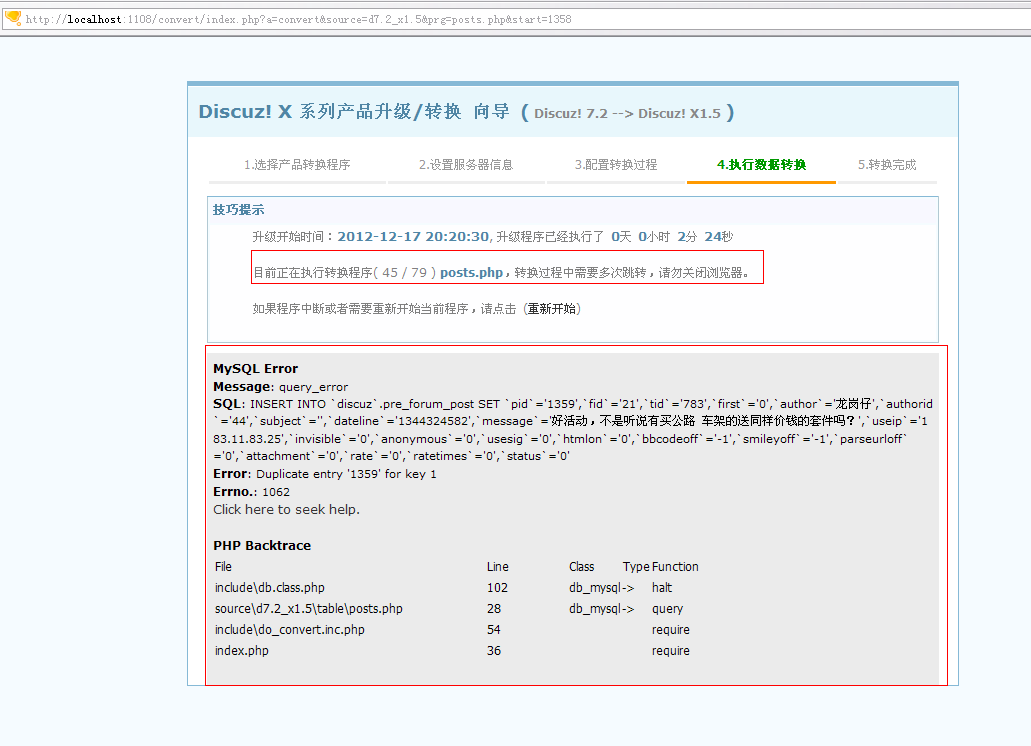Click backtrace file index.php
This screenshot has height=746, width=1031.
tap(241, 651)
